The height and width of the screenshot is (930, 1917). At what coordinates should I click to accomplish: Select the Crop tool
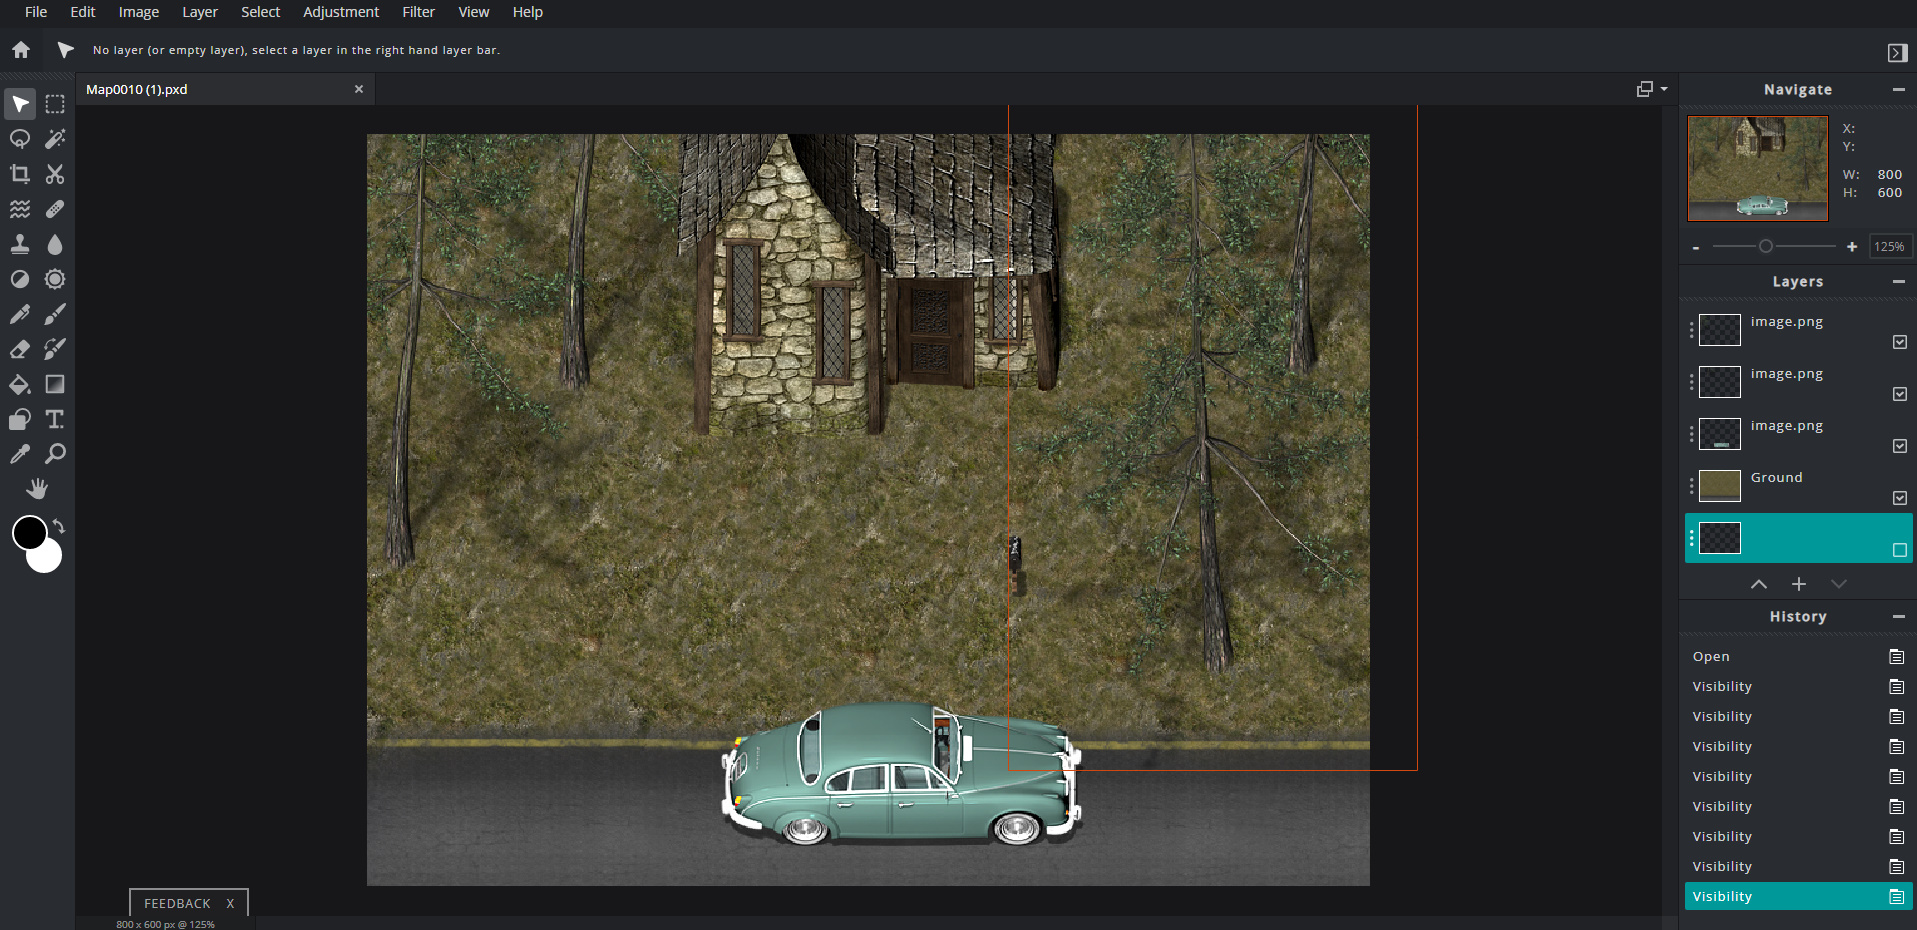pyautogui.click(x=20, y=174)
